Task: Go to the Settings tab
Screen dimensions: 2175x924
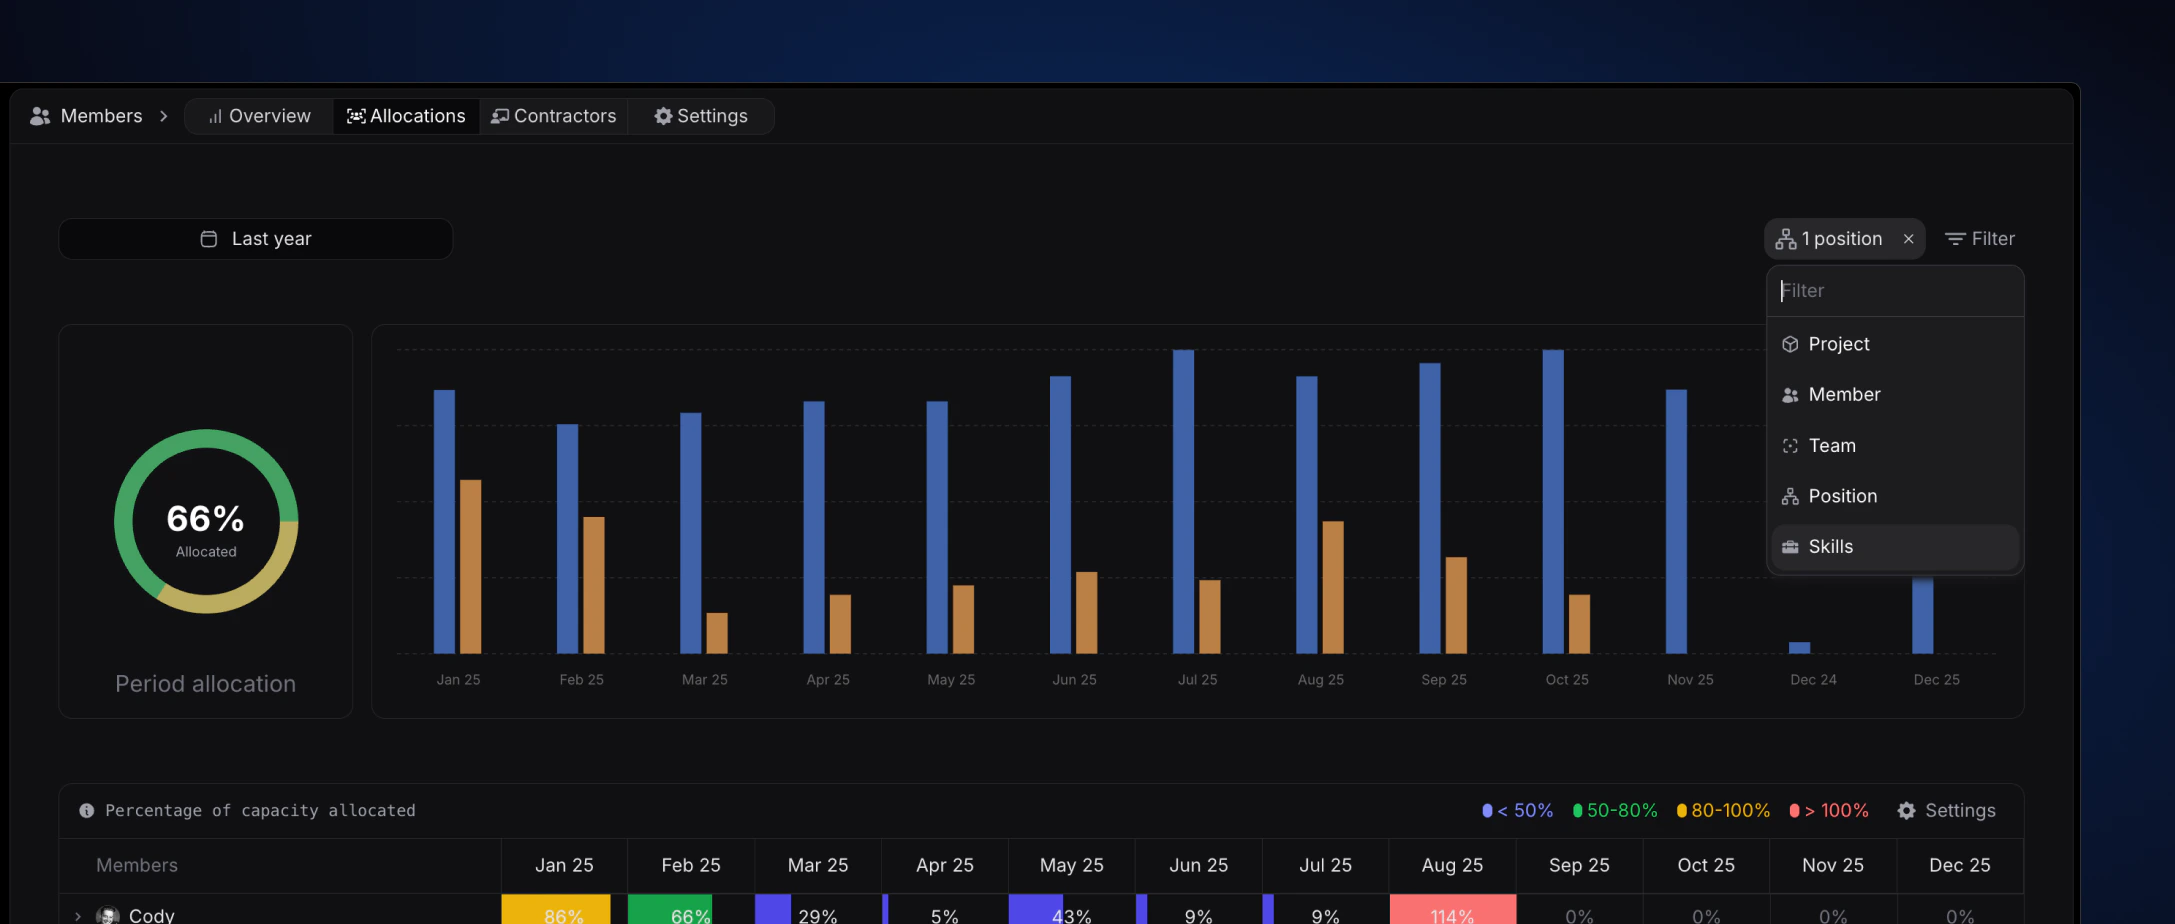Action: (701, 115)
